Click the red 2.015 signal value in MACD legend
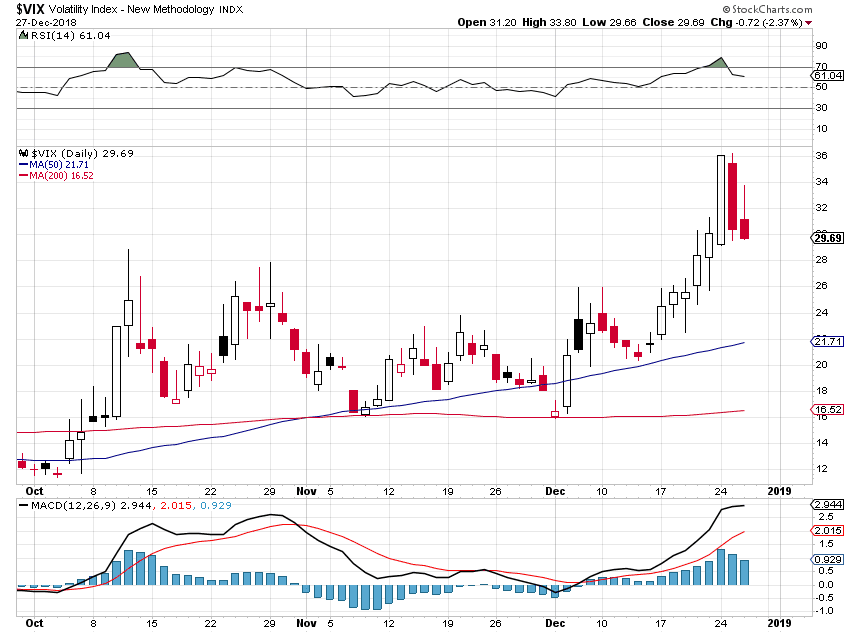The width and height of the screenshot is (850, 633). pyautogui.click(x=176, y=505)
